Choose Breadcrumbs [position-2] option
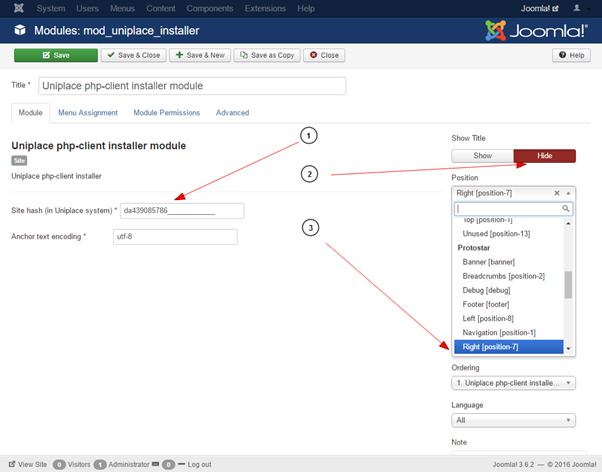602x472 pixels. pyautogui.click(x=508, y=276)
